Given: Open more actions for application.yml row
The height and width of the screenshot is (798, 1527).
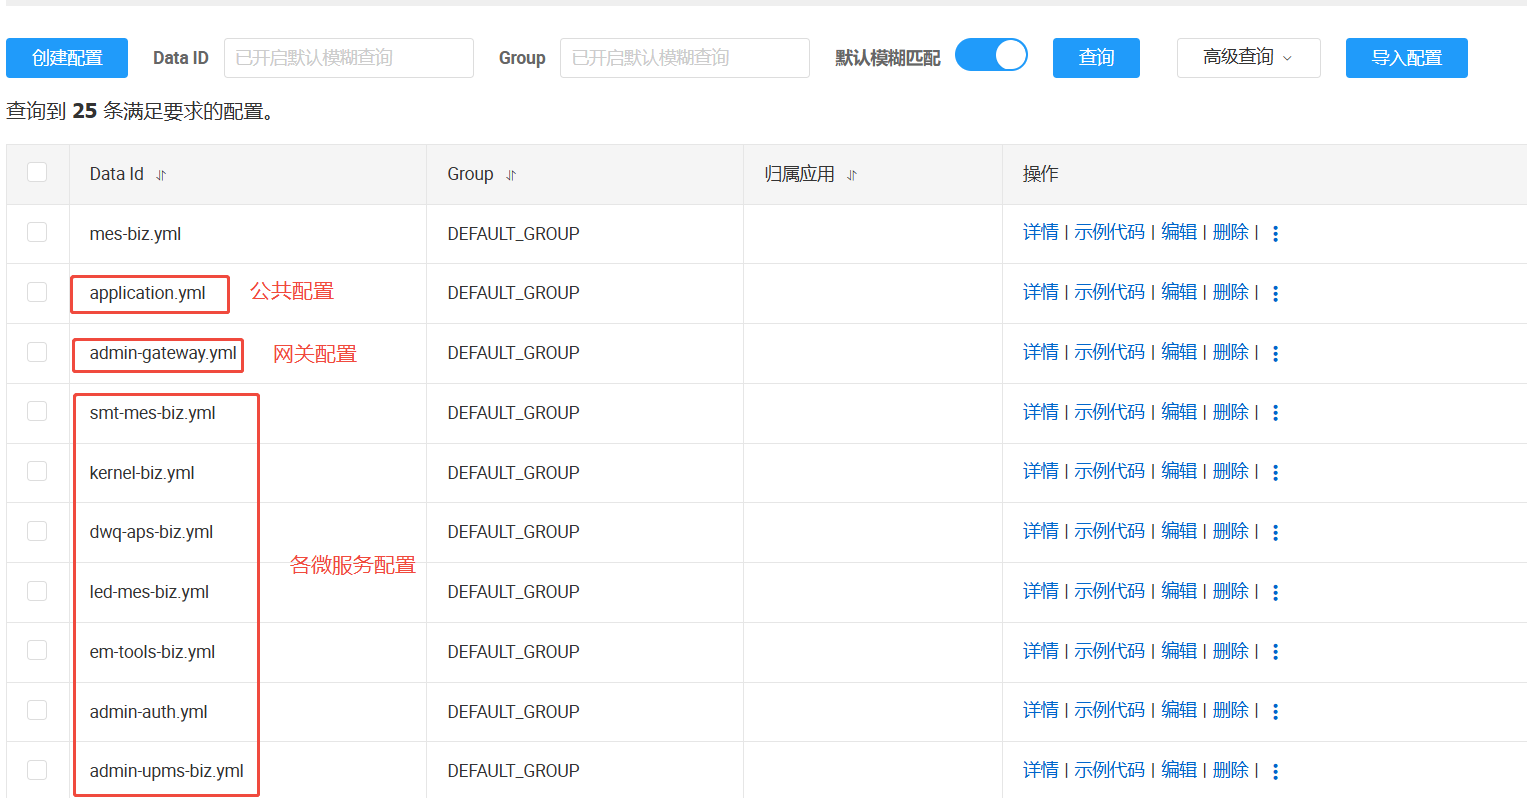Looking at the screenshot, I should [x=1275, y=293].
